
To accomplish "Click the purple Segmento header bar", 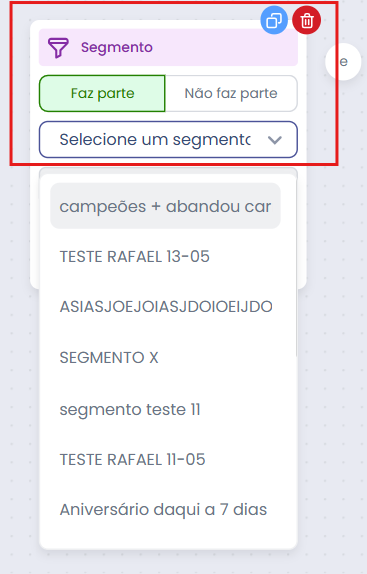I will click(x=168, y=47).
